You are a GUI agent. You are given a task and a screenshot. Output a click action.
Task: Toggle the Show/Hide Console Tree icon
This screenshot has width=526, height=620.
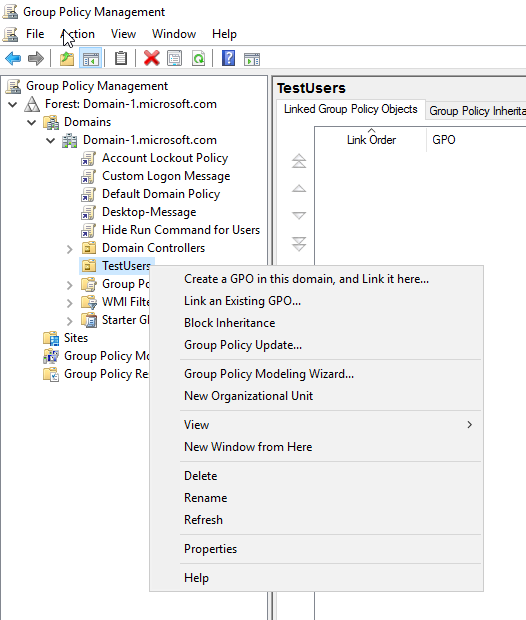(90, 59)
